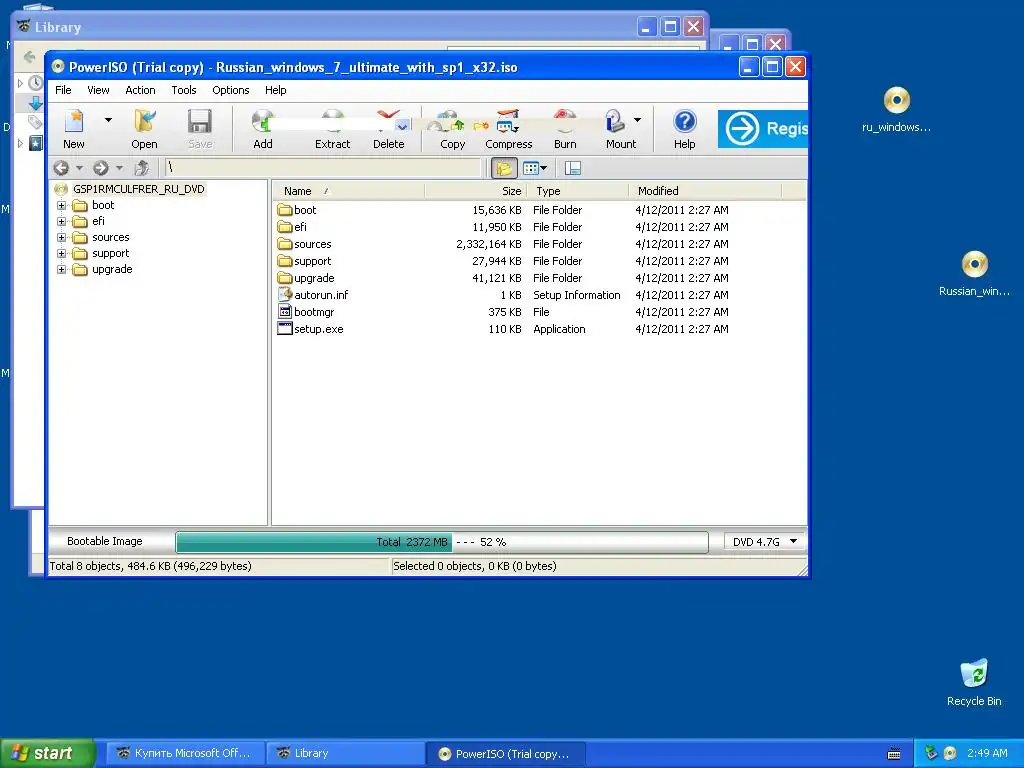The width and height of the screenshot is (1024, 768).
Task: Open the Forward history dropdown arrow
Action: pos(120,168)
